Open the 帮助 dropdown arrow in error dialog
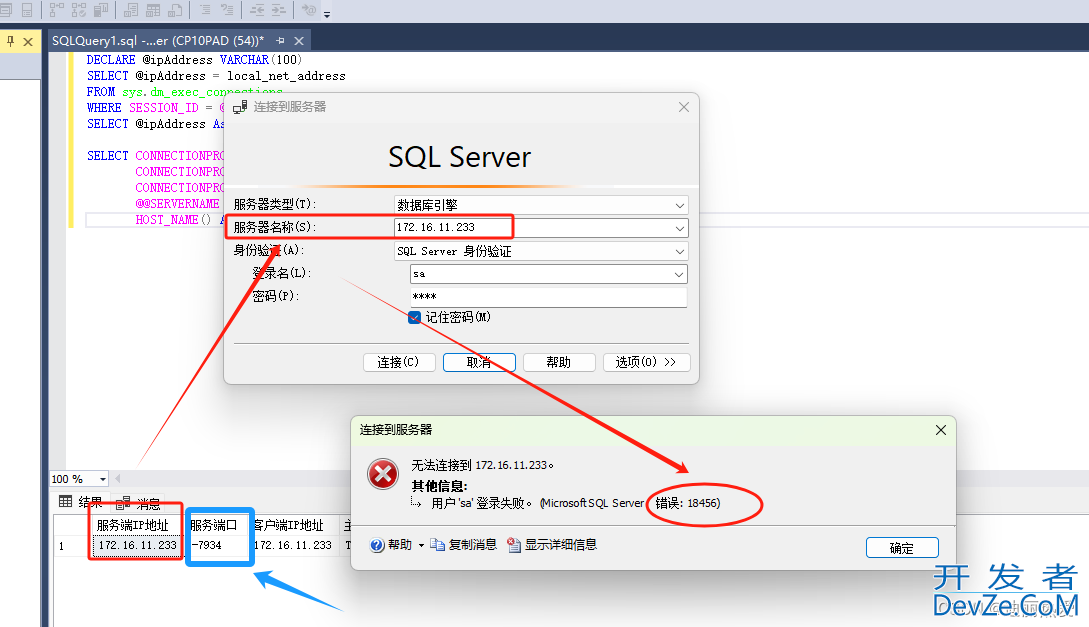Image resolution: width=1089 pixels, height=627 pixels. click(x=421, y=546)
